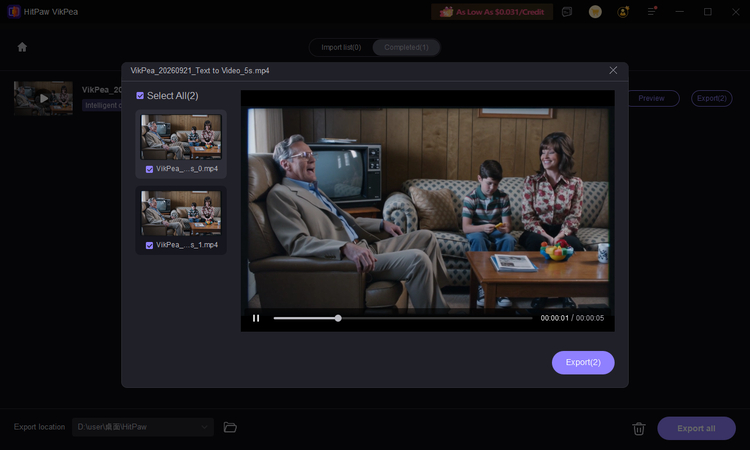The image size is (750, 450).
Task: Delete items with the trash icon
Action: pyautogui.click(x=639, y=428)
